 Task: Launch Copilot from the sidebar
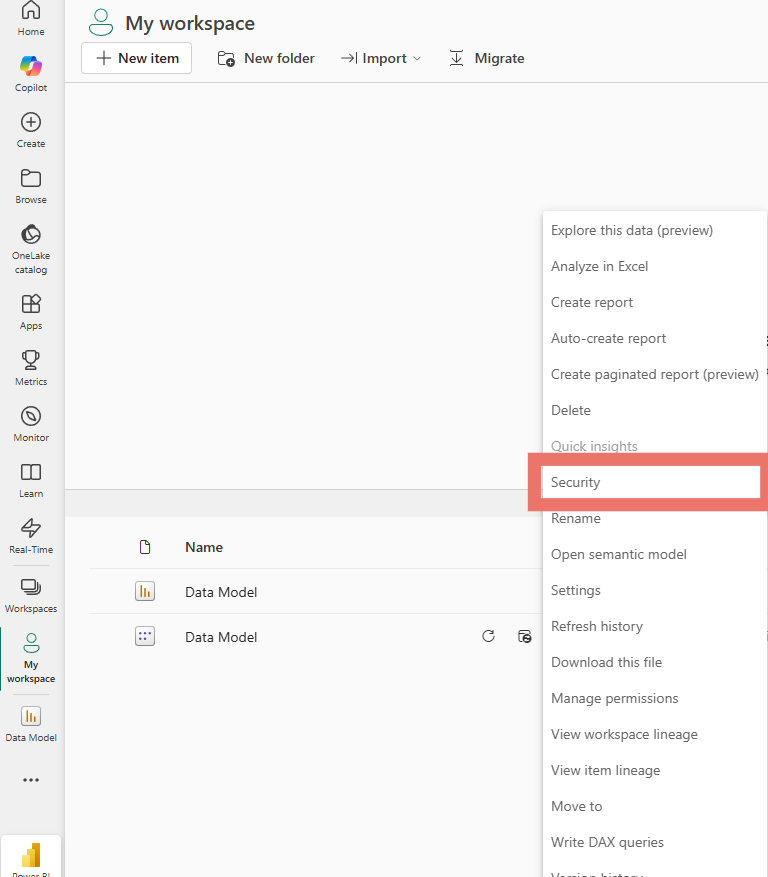pyautogui.click(x=31, y=74)
